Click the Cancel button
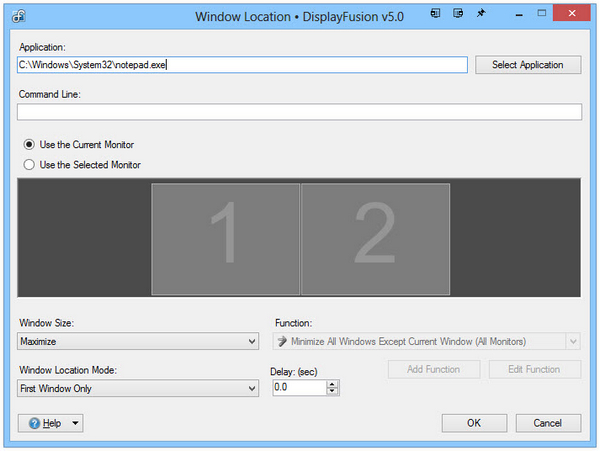The height and width of the screenshot is (451, 600). [x=548, y=423]
